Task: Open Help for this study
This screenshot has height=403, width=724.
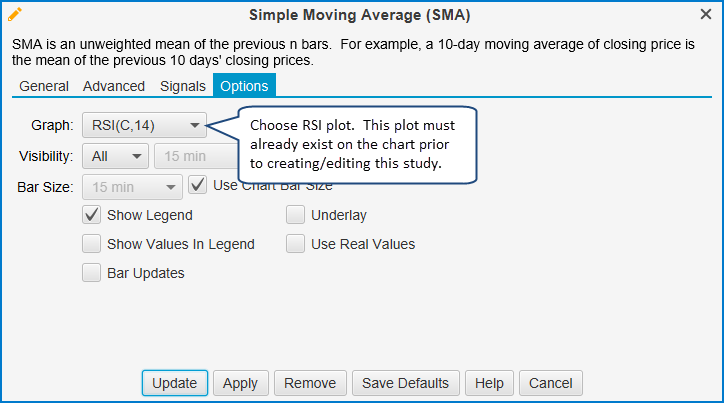Action: (489, 383)
